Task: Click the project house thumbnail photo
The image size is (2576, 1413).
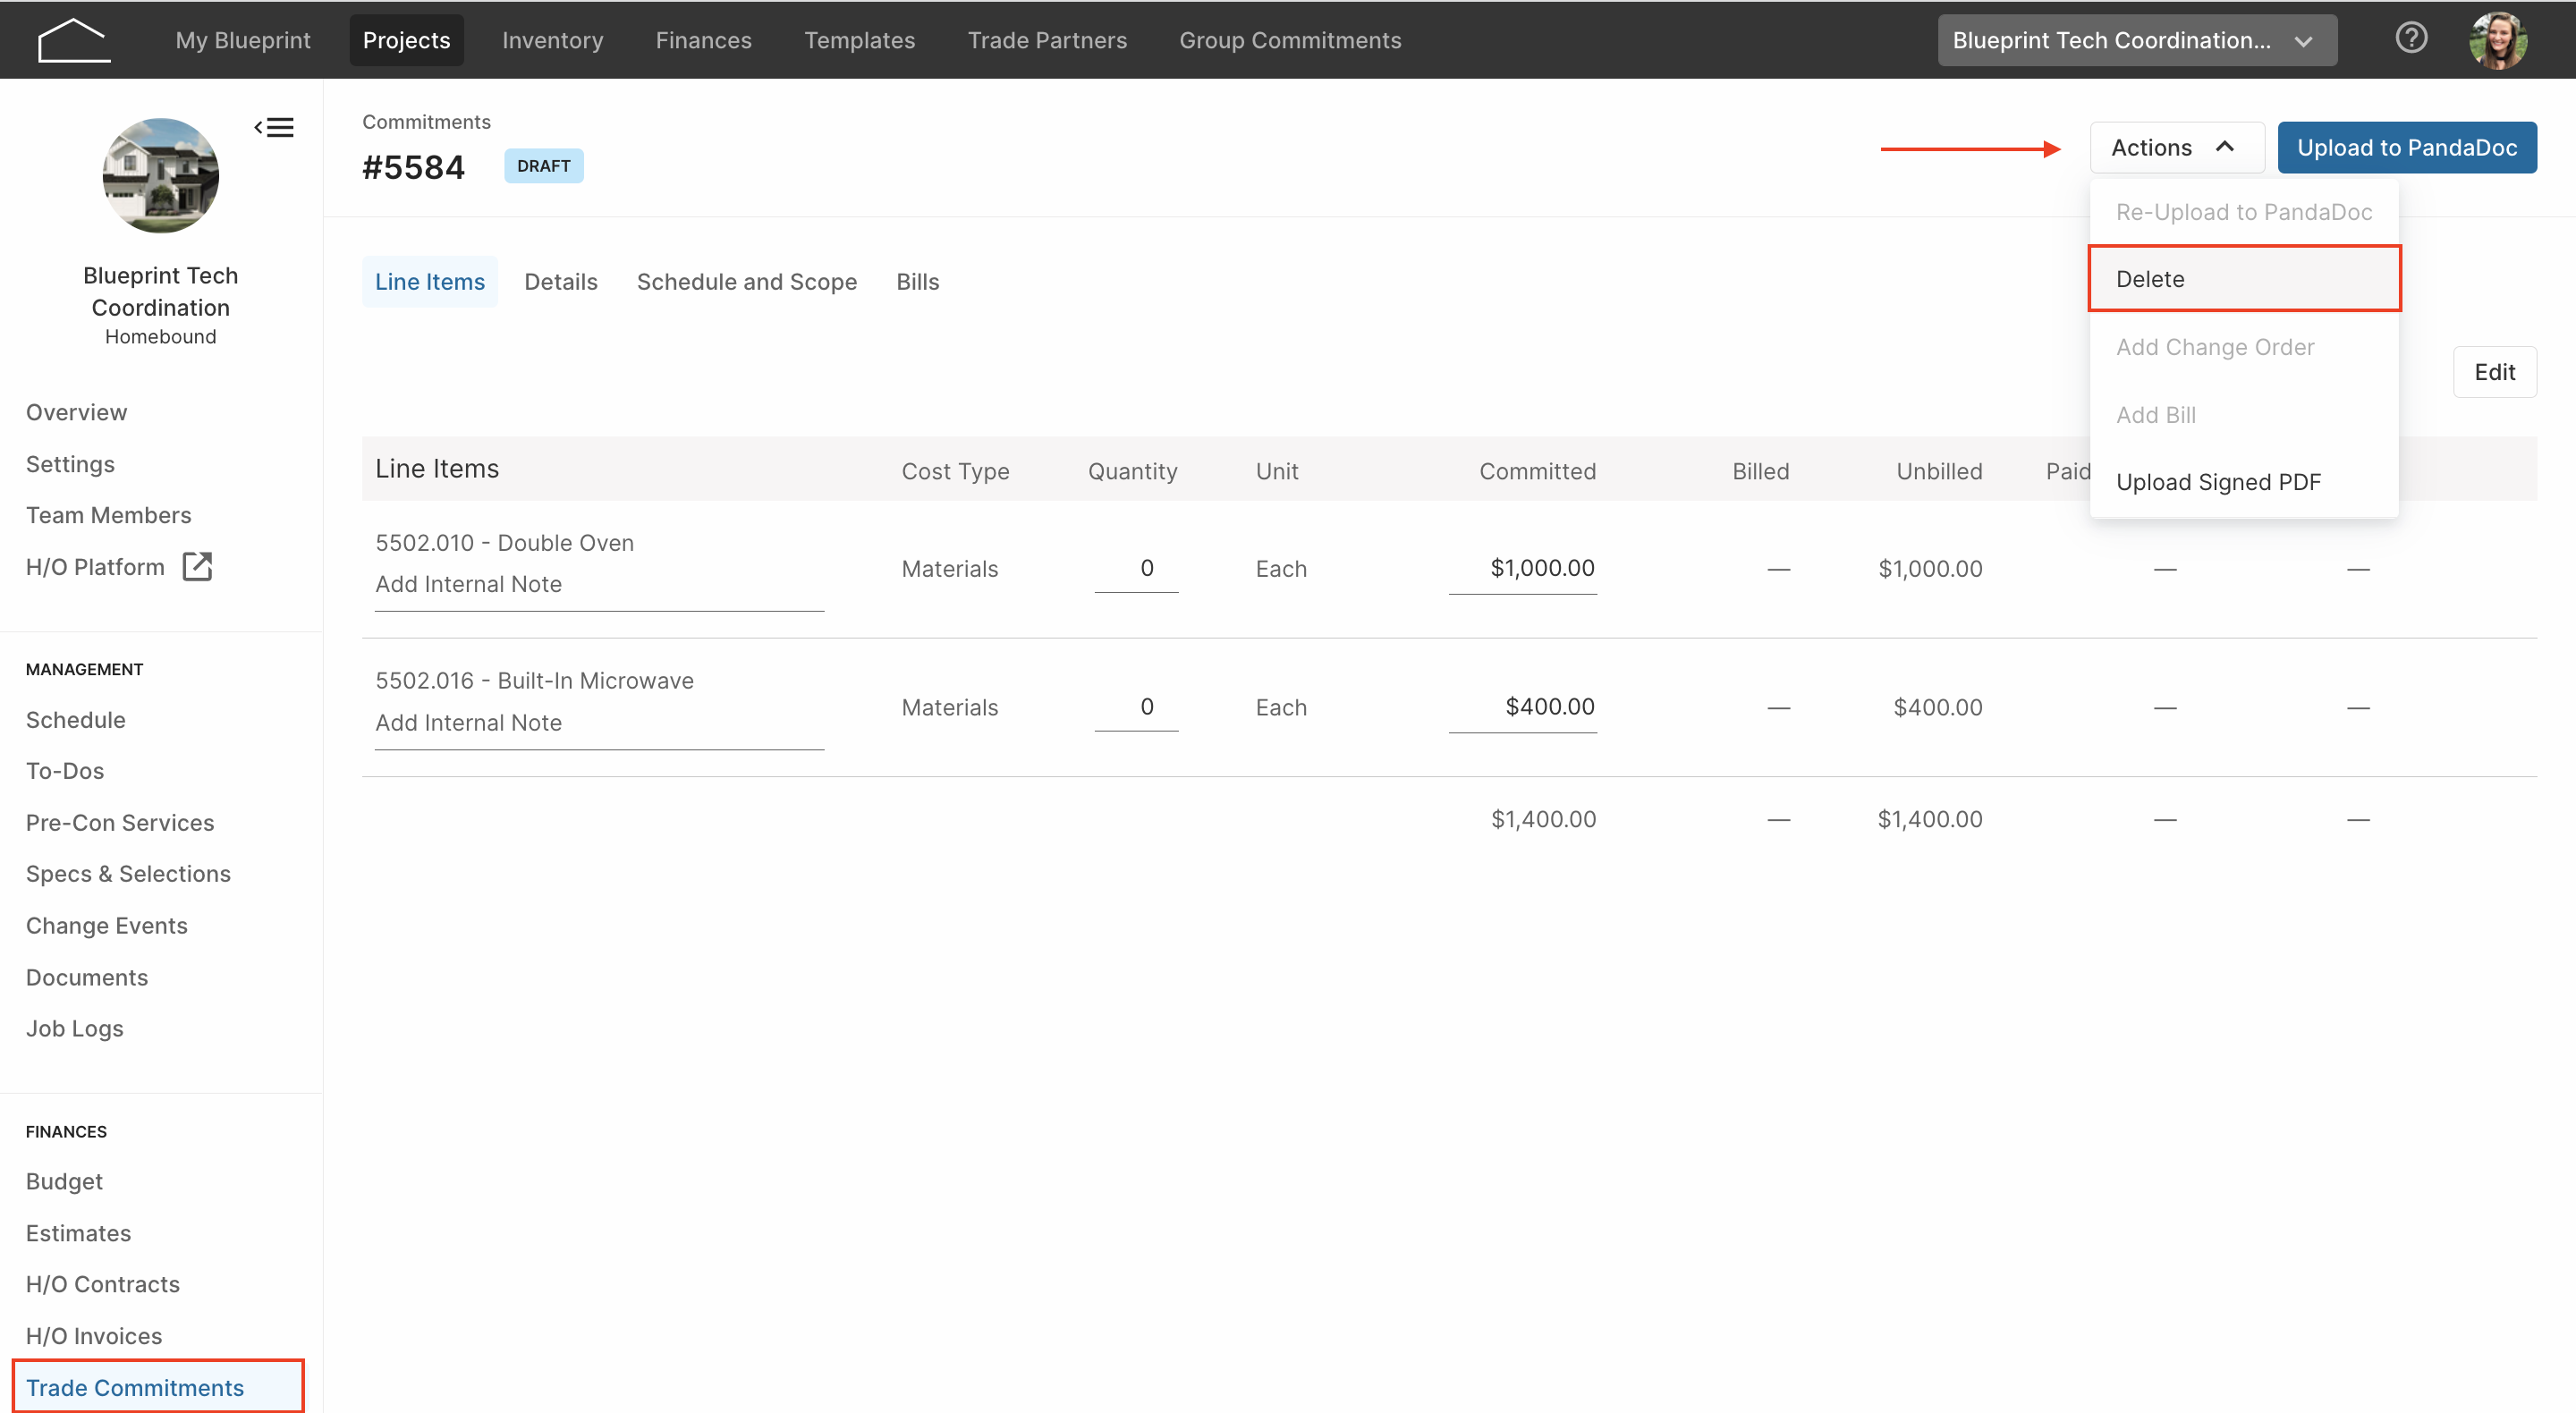Action: coord(160,176)
